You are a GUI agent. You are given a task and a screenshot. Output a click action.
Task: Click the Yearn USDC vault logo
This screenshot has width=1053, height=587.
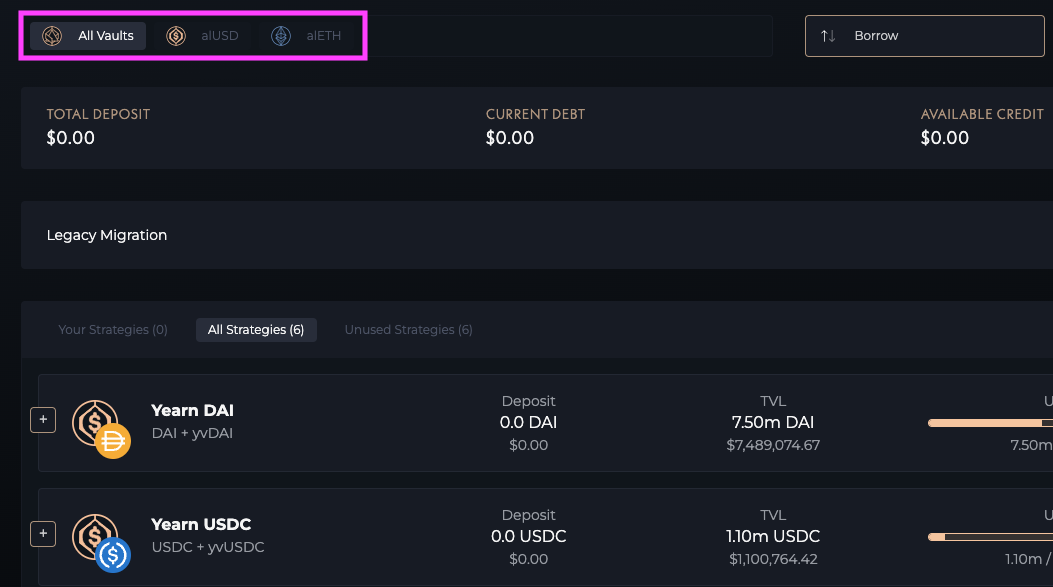[94, 535]
